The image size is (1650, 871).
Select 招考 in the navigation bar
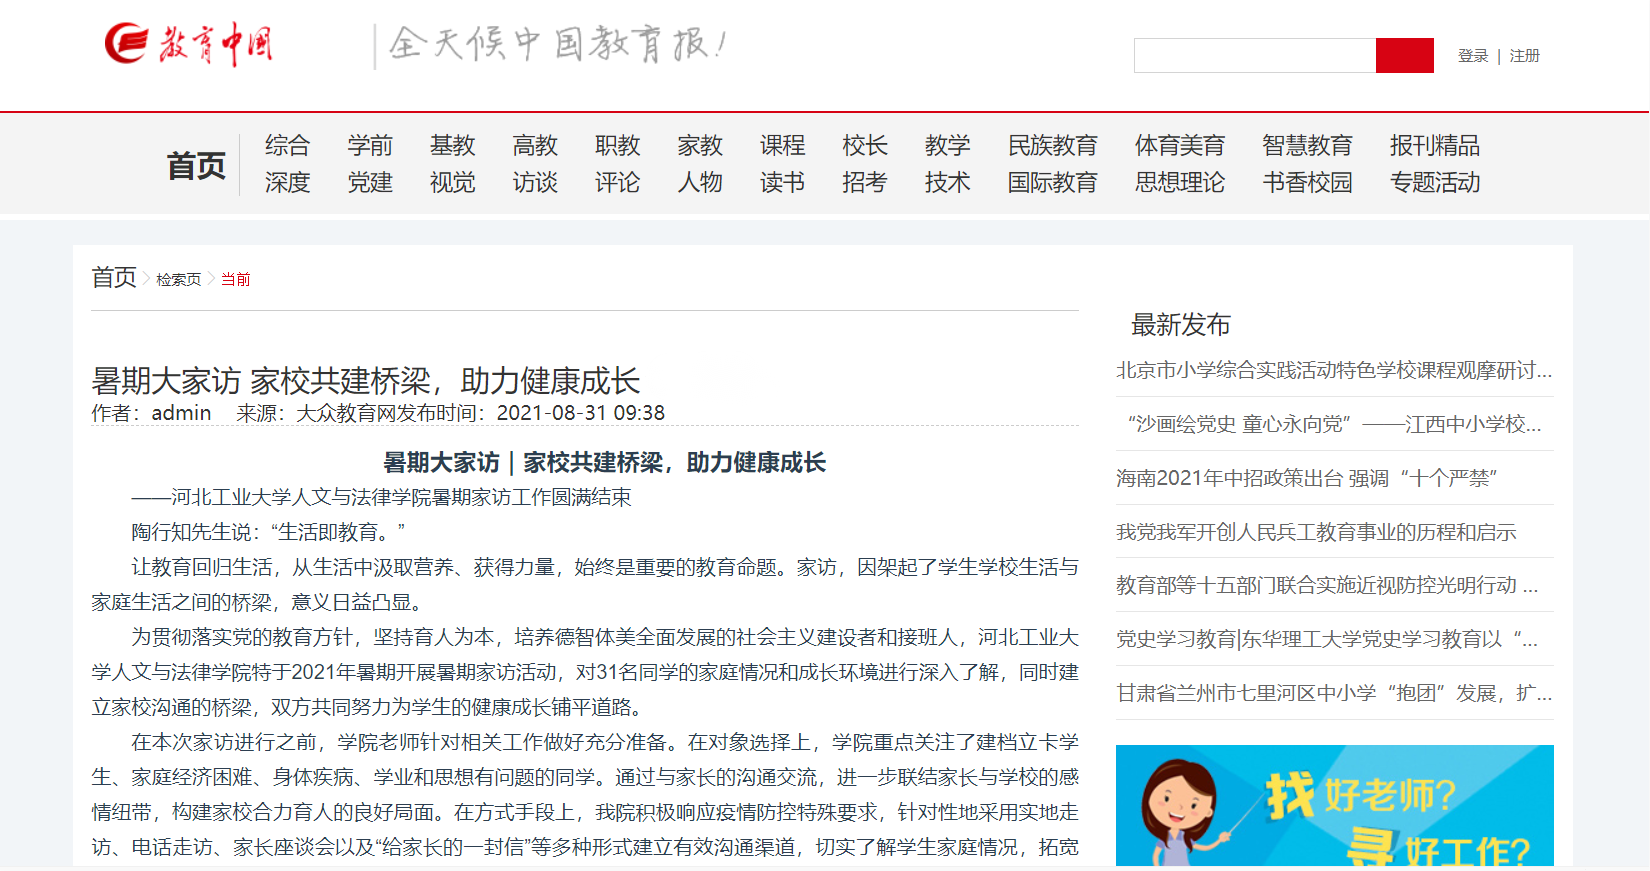click(x=864, y=183)
